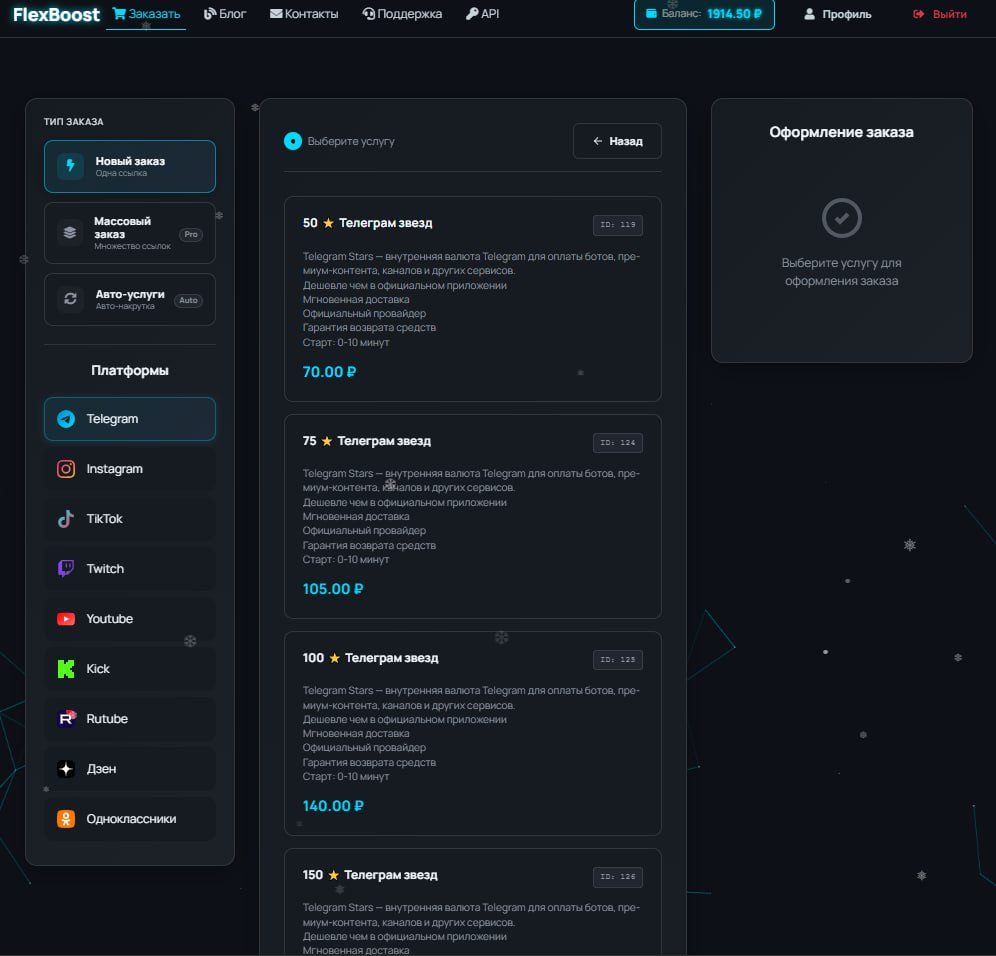Viewport: 996px width, 956px height.
Task: Click the Youtube play icon
Action: tap(66, 619)
